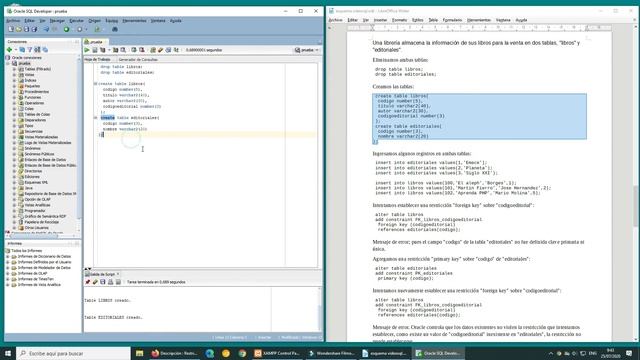Screen dimensions: 640x360
Task: Click the refresh icon in Conexiones panel
Action: click(22, 49)
